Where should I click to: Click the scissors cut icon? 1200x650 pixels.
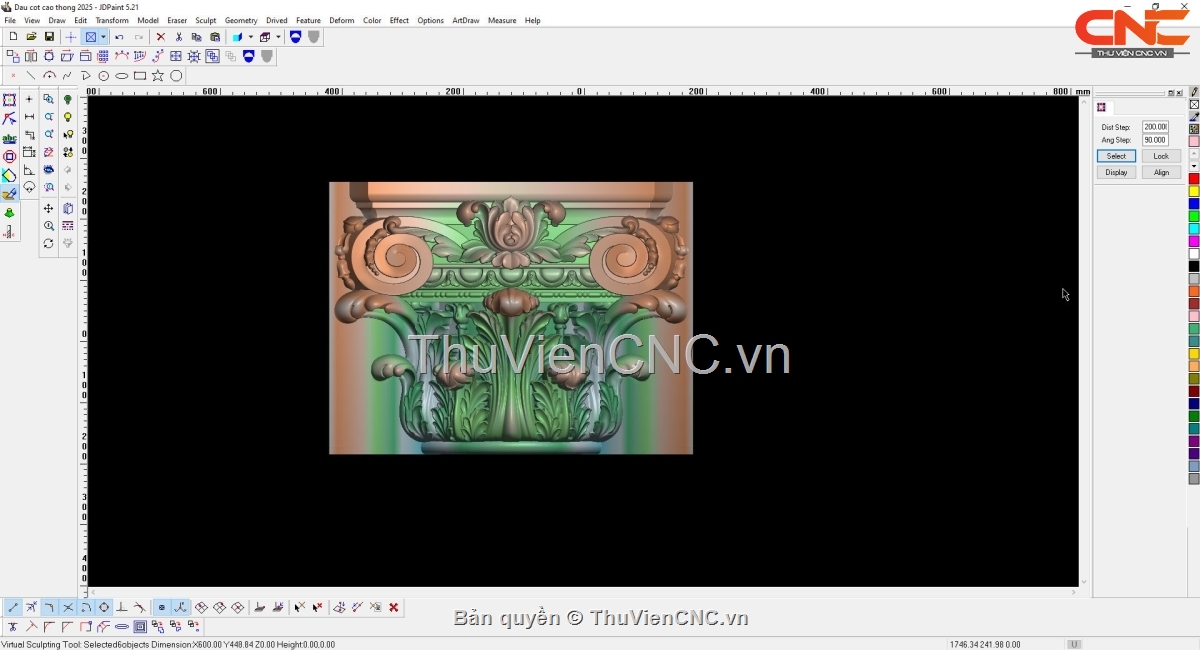(x=179, y=37)
